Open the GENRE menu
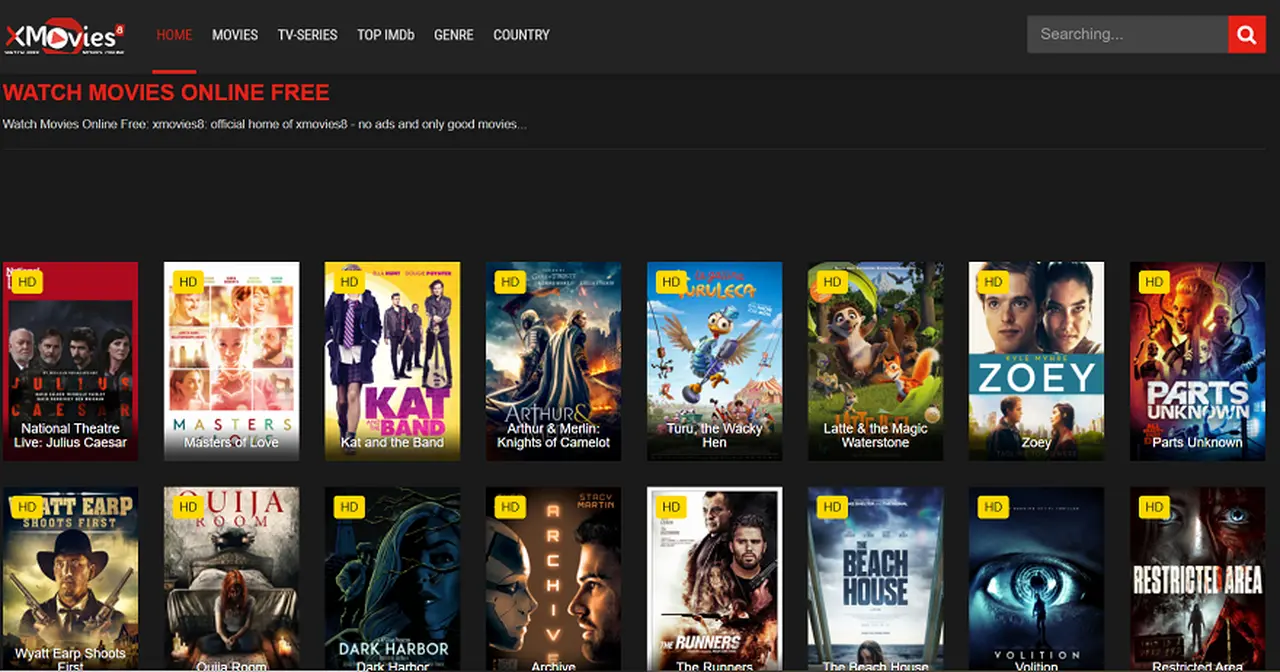Screen dimensions: 1280x672 [x=453, y=35]
